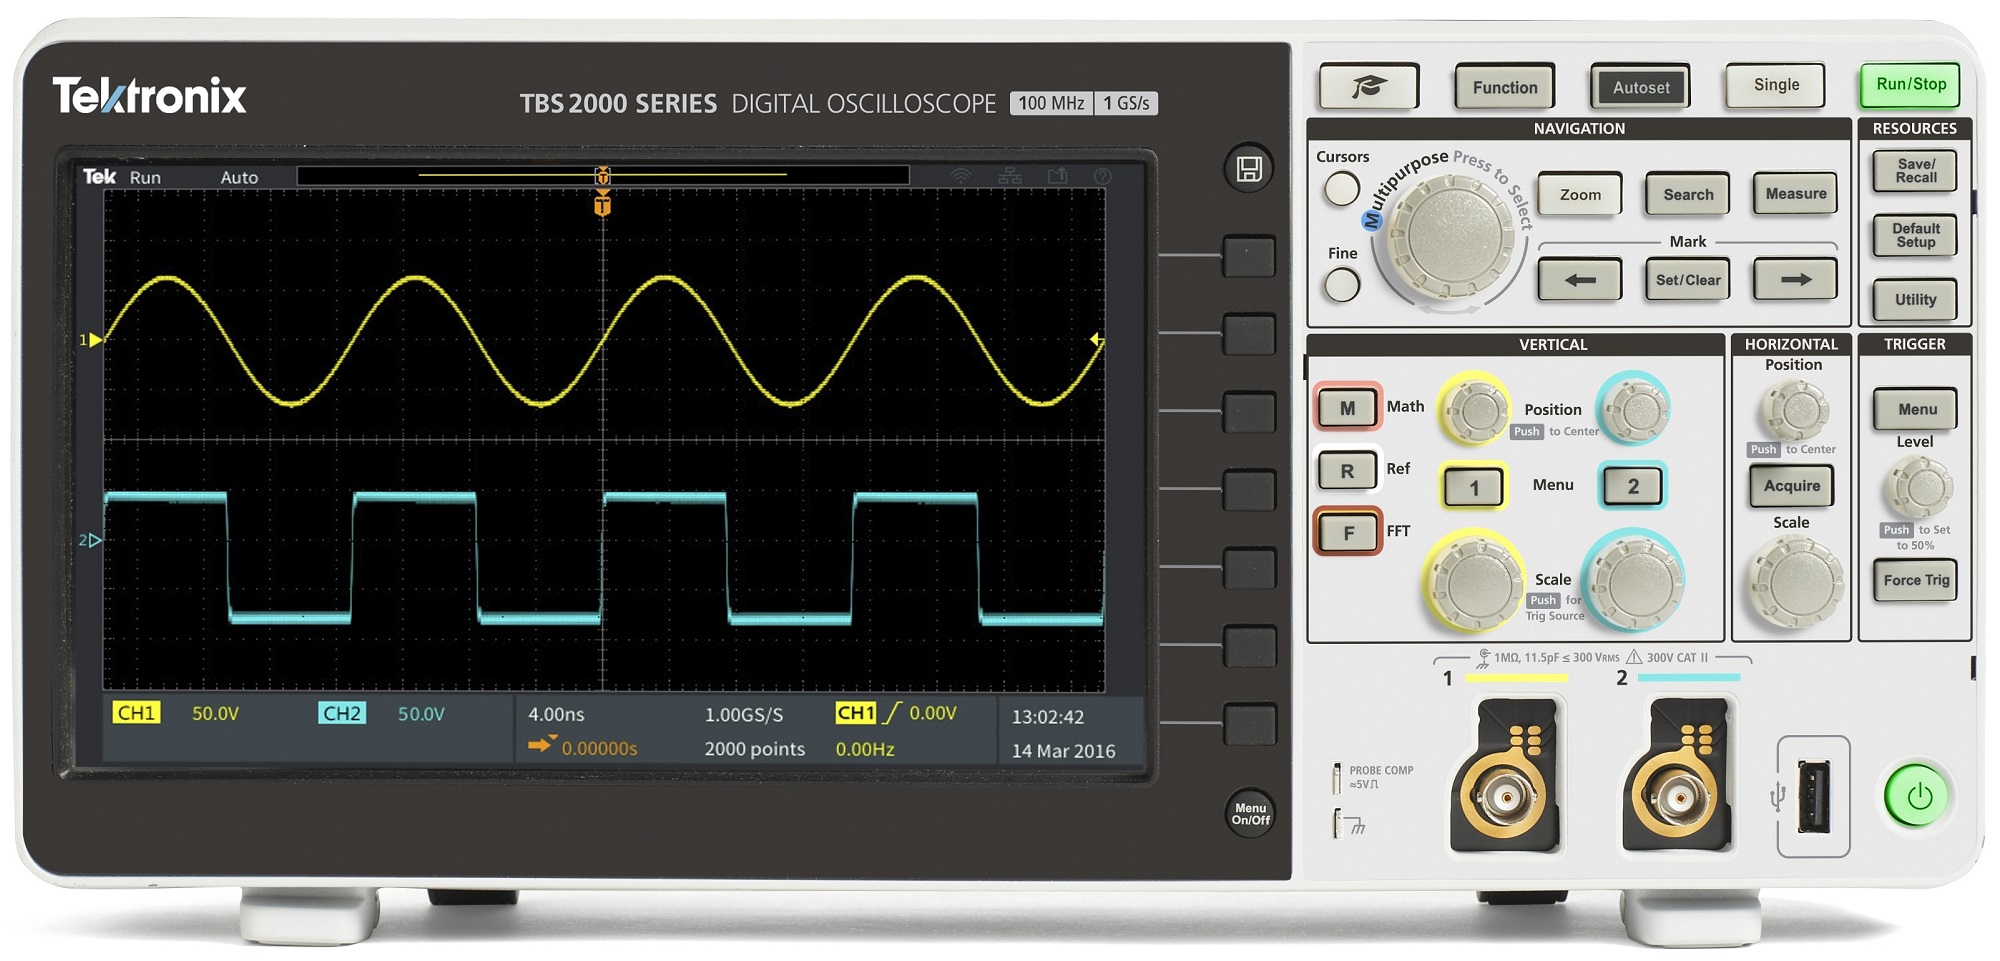Click the help question mark icon on screen

tap(1102, 177)
